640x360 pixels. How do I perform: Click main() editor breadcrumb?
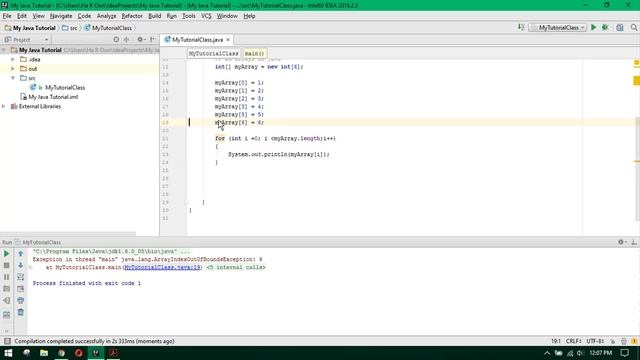(x=255, y=53)
